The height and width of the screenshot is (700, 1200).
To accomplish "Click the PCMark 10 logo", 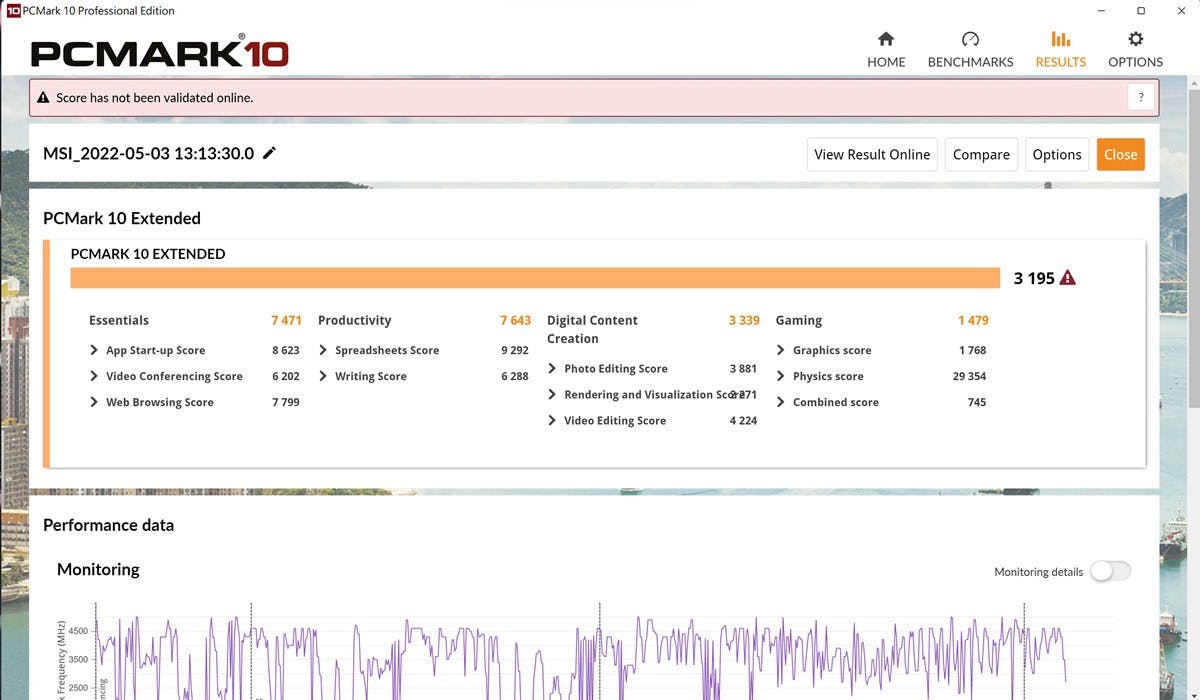I will tap(160, 53).
